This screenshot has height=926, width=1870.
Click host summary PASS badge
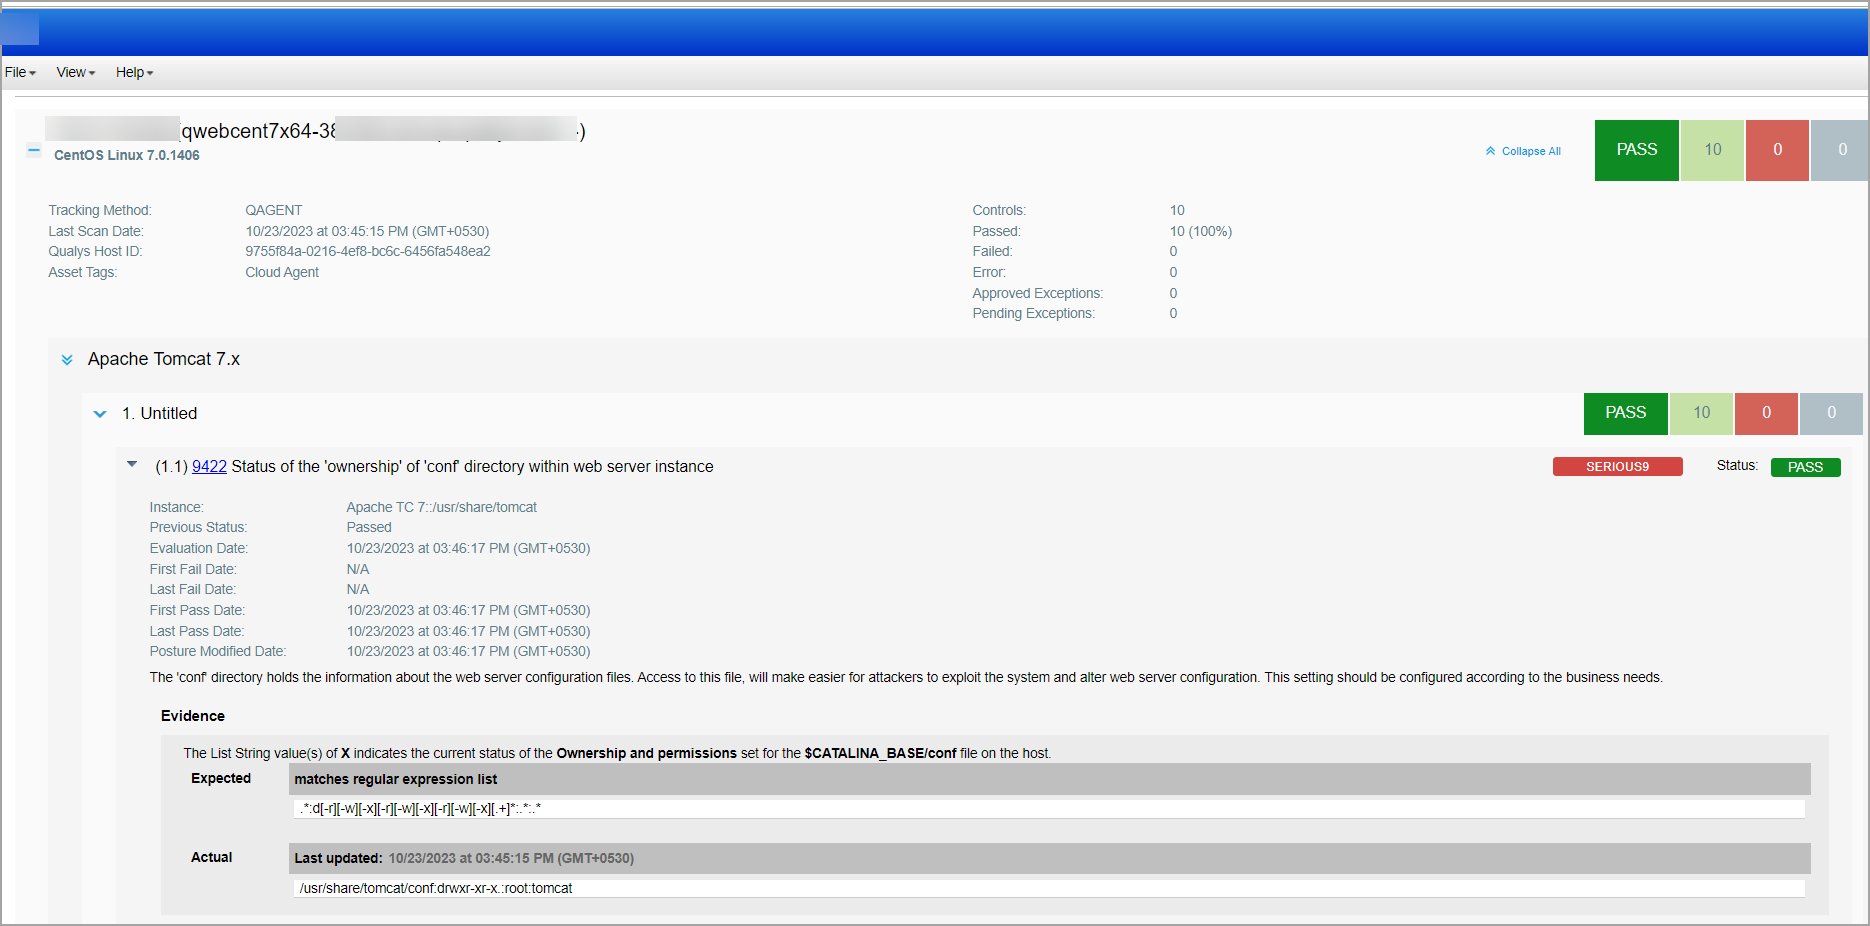pyautogui.click(x=1636, y=150)
